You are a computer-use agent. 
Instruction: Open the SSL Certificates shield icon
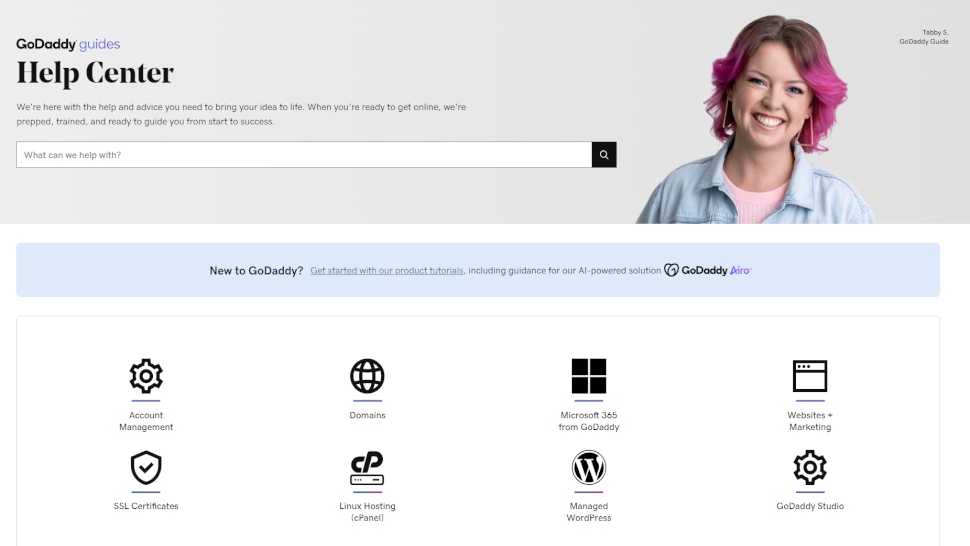[146, 467]
